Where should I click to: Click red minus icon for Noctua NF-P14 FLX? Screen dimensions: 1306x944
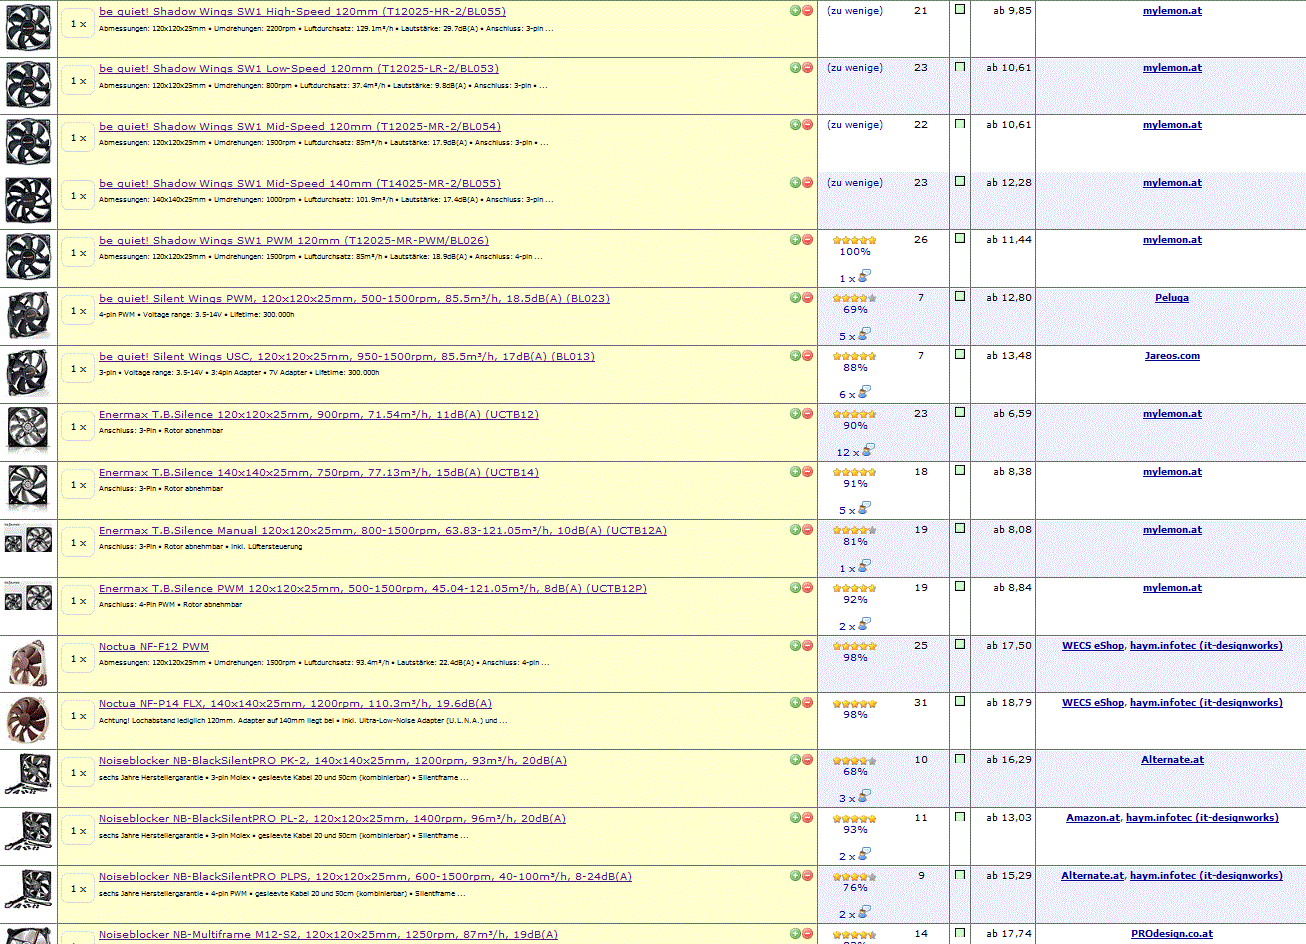pos(807,703)
